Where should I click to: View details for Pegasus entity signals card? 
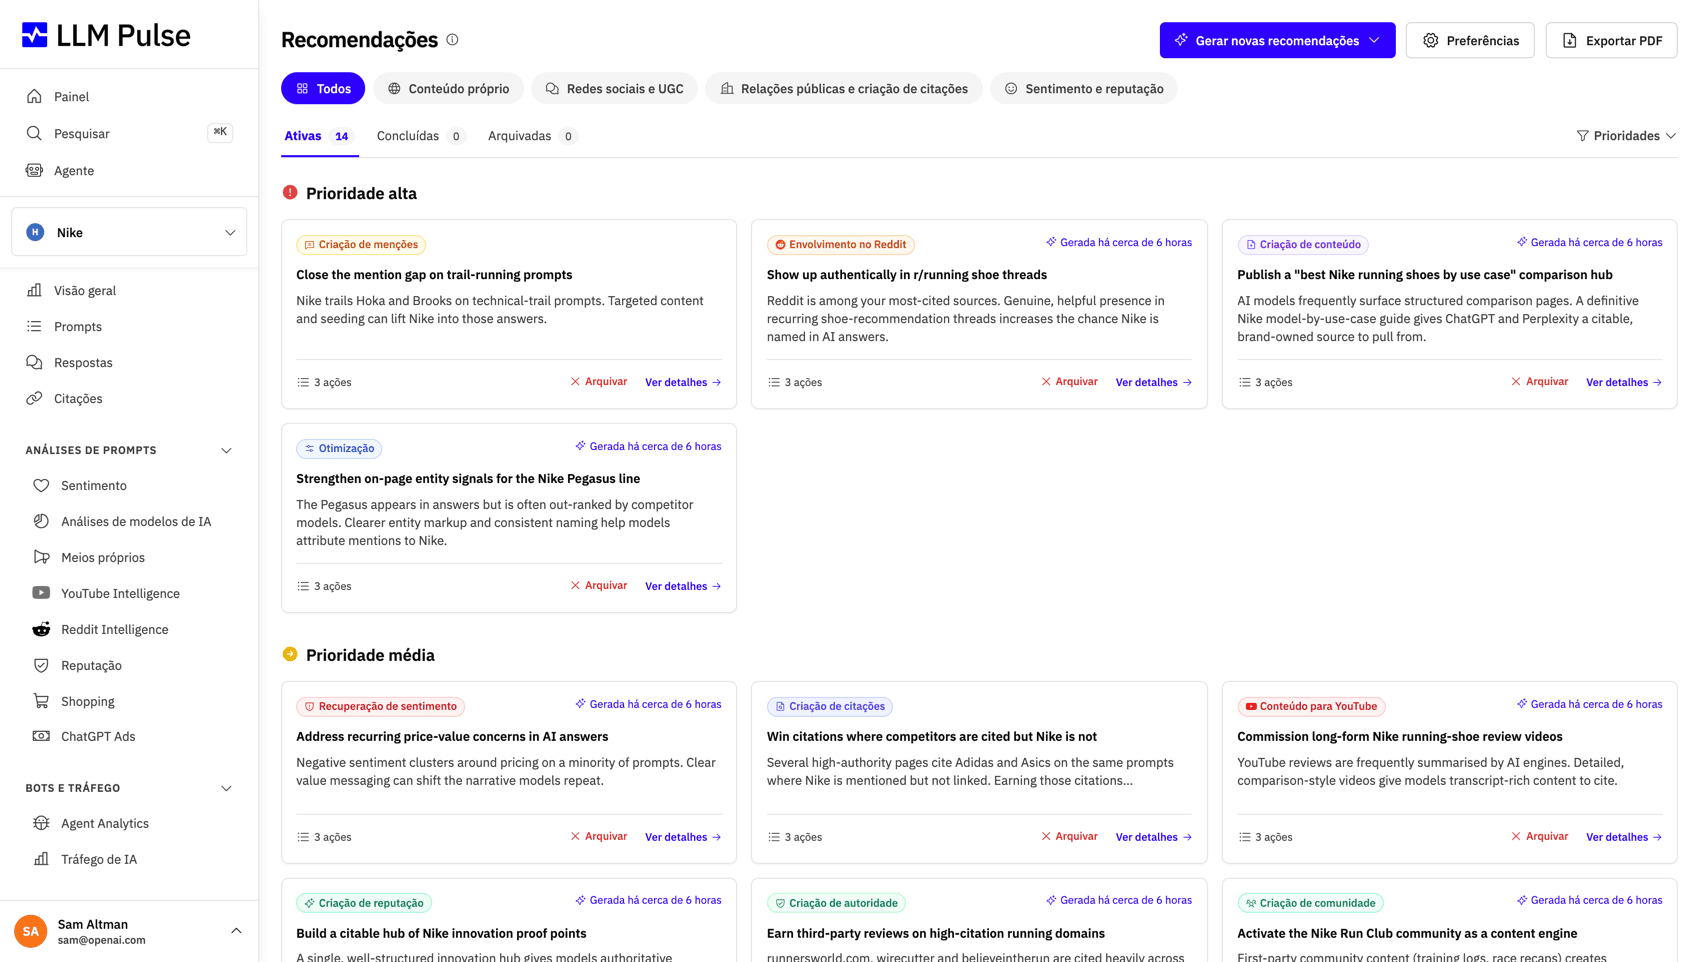(683, 587)
